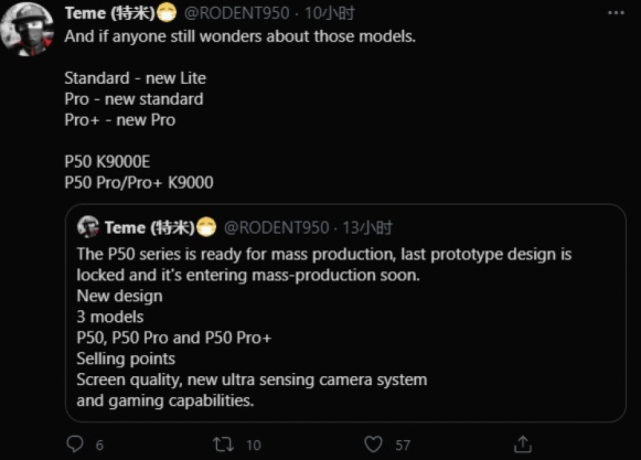Click the main author name Teme (特米)
Screen dimensions: 641x460
(108, 13)
